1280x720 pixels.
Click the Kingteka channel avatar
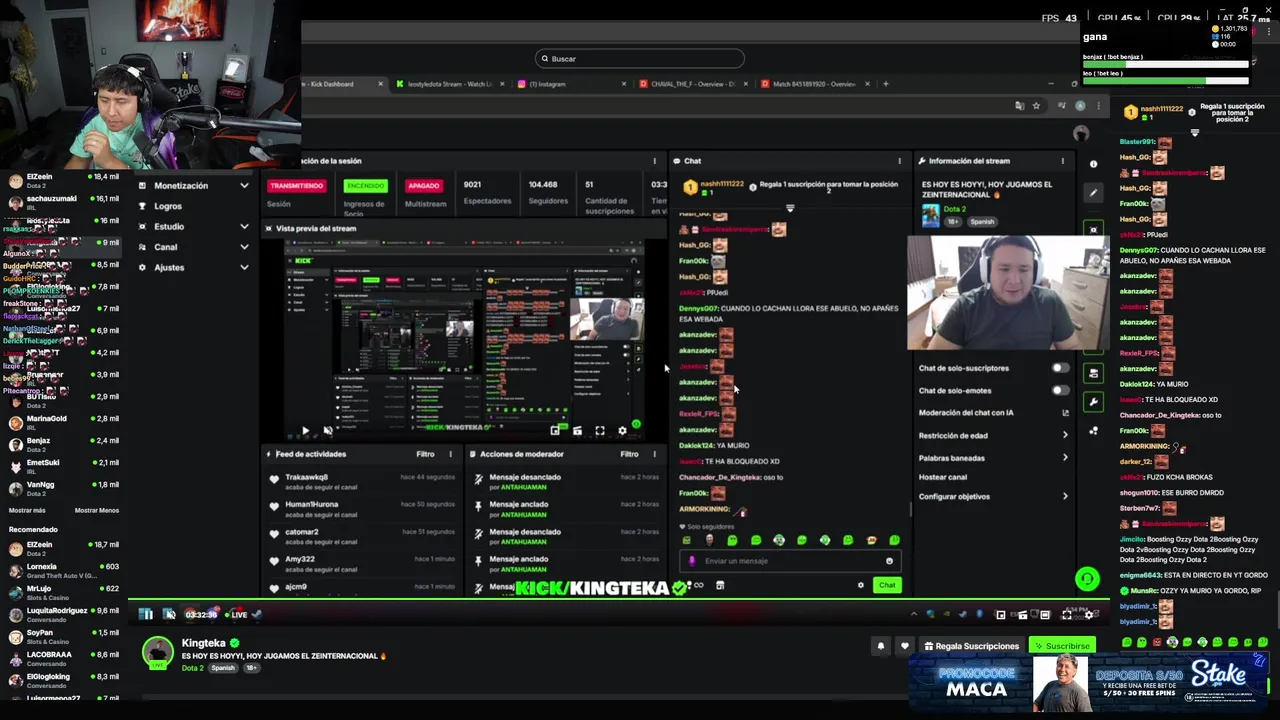point(157,653)
